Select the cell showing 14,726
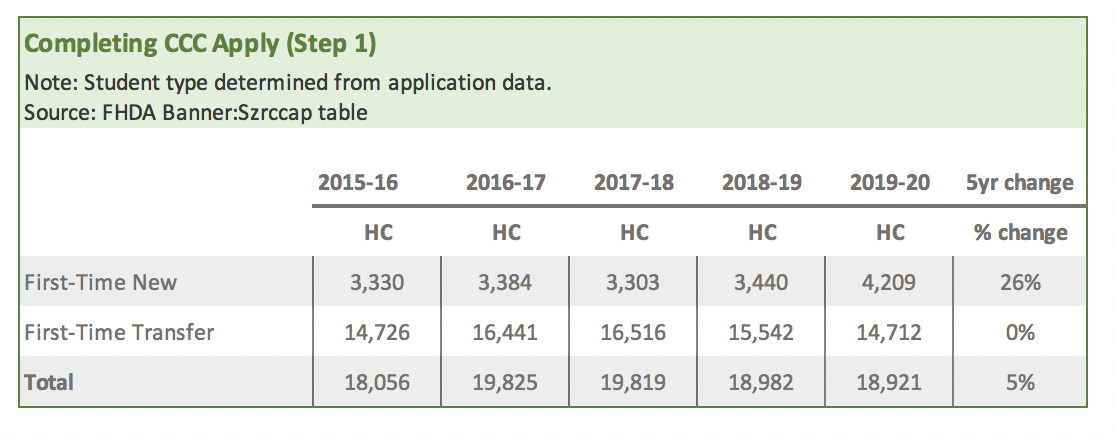Image resolution: width=1114 pixels, height=434 pixels. pyautogui.click(x=377, y=332)
